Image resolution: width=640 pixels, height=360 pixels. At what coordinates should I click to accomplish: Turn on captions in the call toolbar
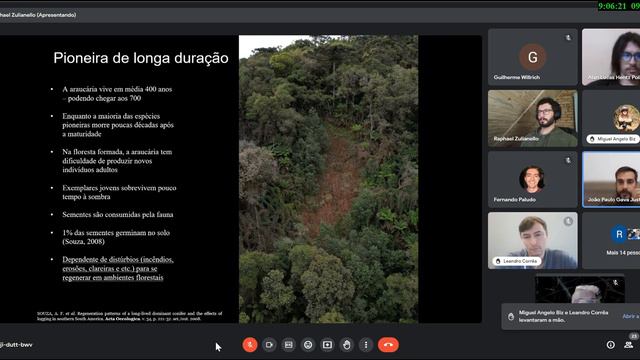(x=289, y=345)
